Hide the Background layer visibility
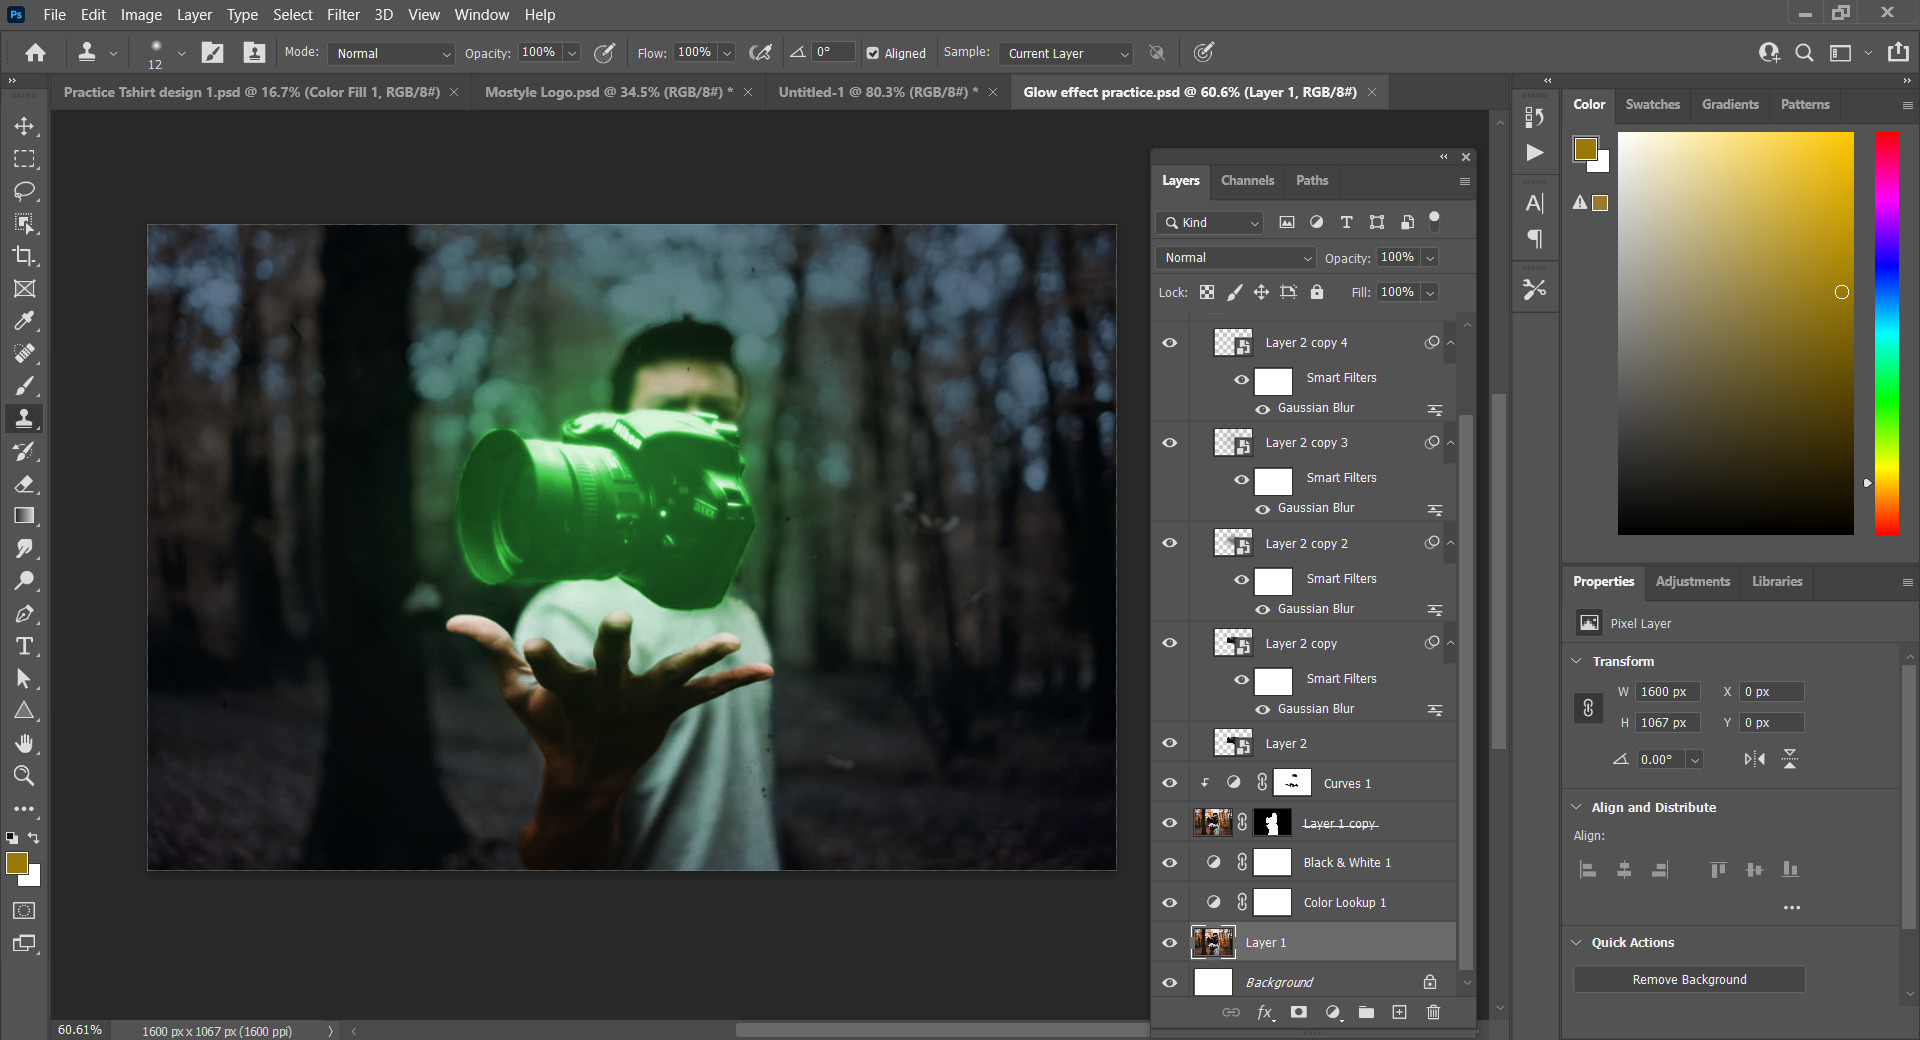 pyautogui.click(x=1169, y=982)
